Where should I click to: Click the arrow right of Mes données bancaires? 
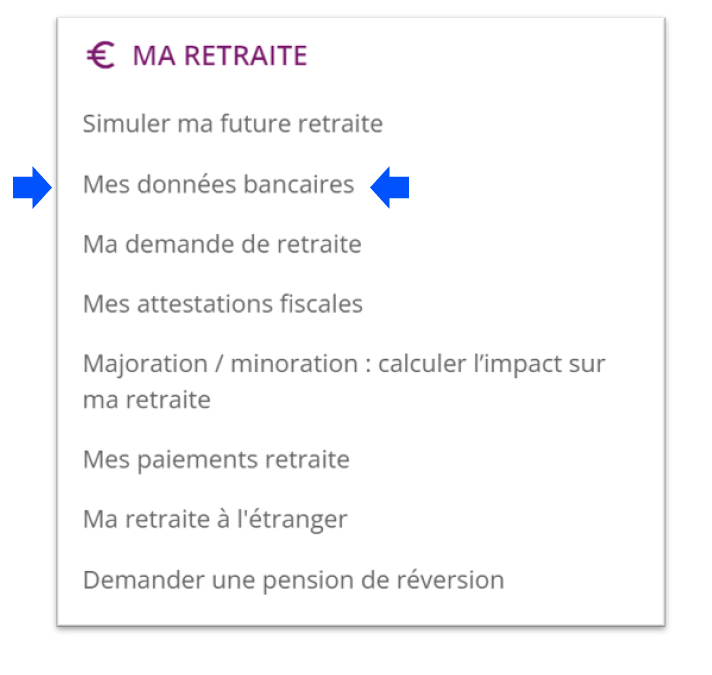(x=390, y=186)
